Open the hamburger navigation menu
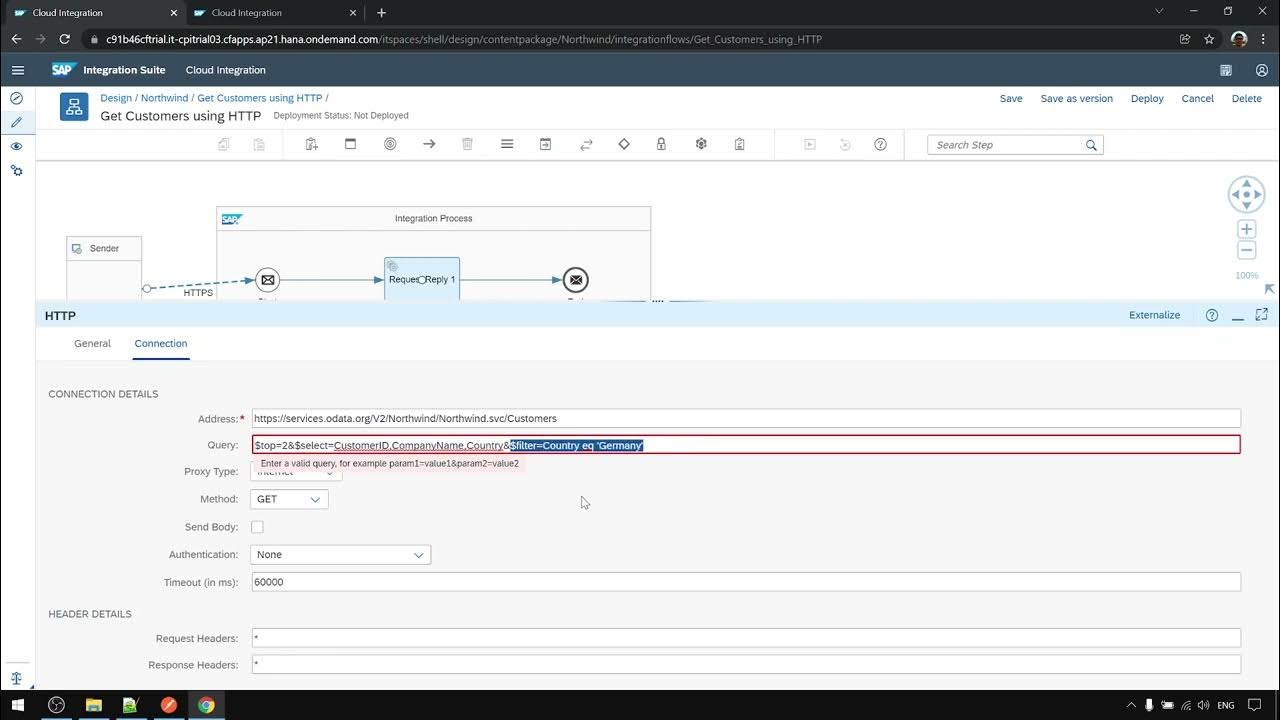 click(x=17, y=70)
